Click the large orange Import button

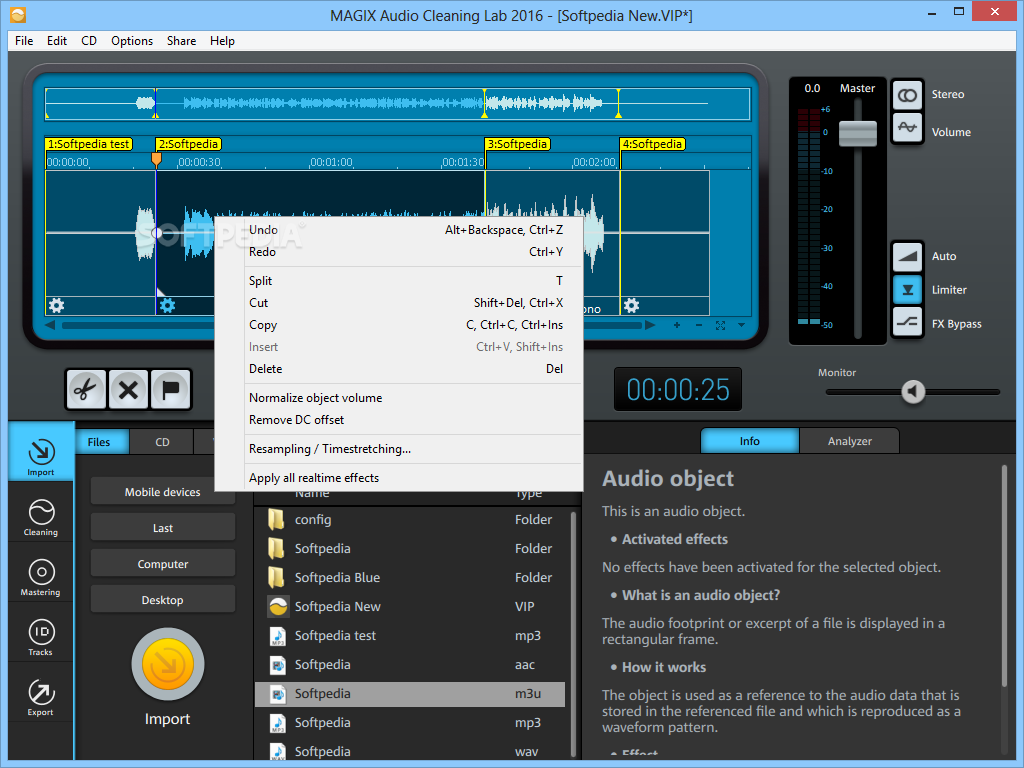tap(168, 664)
